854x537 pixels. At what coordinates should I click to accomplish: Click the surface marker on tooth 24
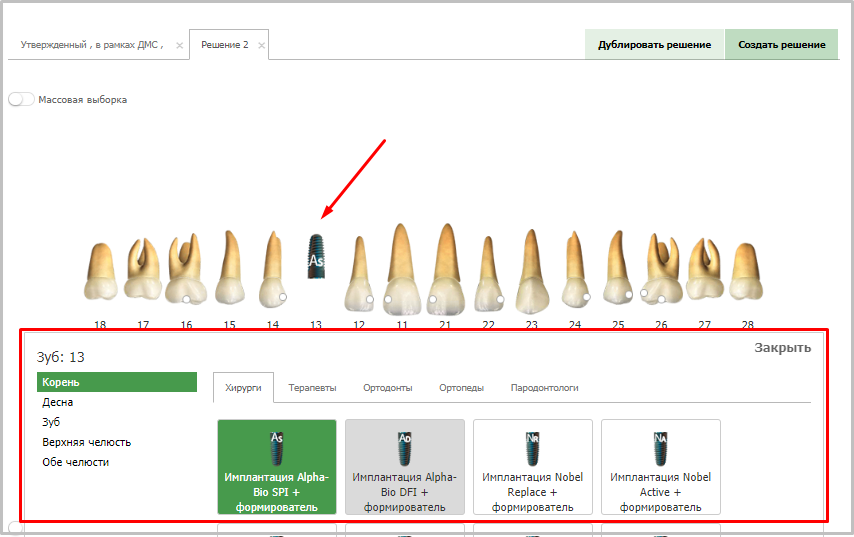click(x=587, y=297)
